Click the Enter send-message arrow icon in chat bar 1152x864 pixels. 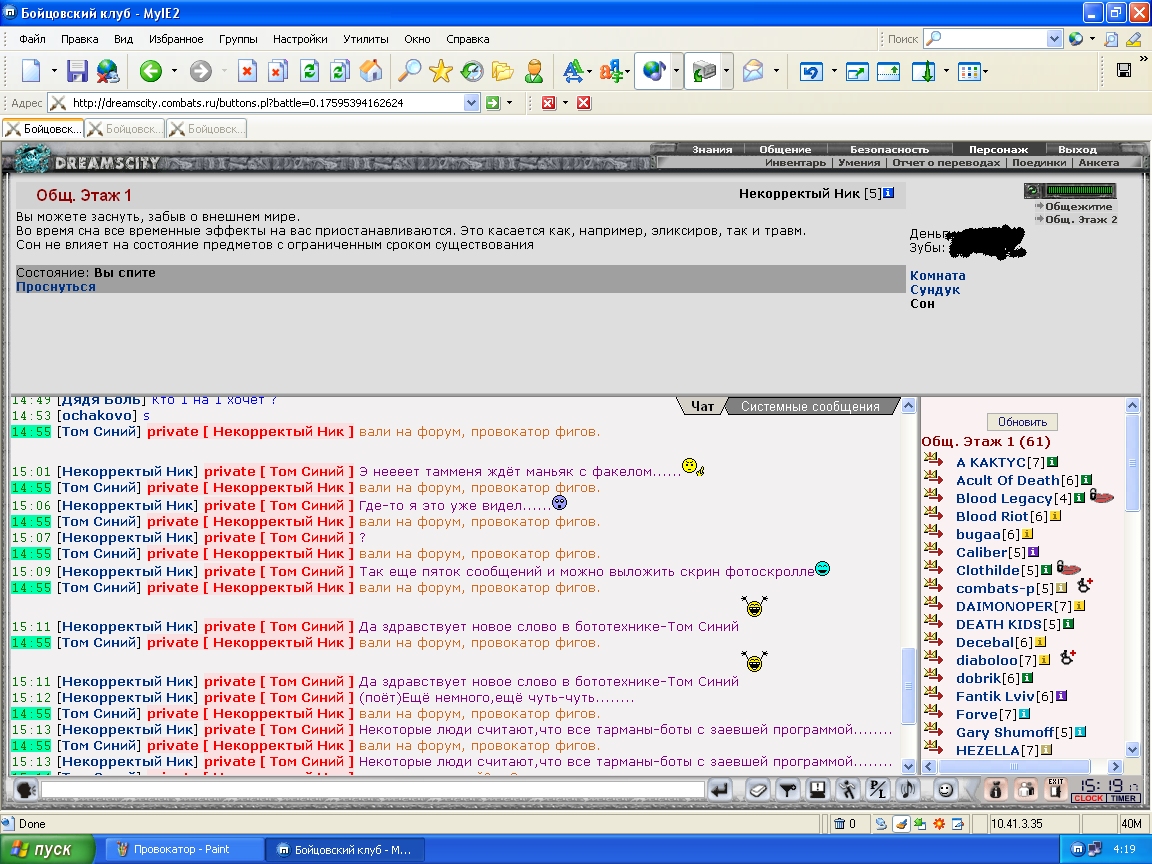point(720,790)
